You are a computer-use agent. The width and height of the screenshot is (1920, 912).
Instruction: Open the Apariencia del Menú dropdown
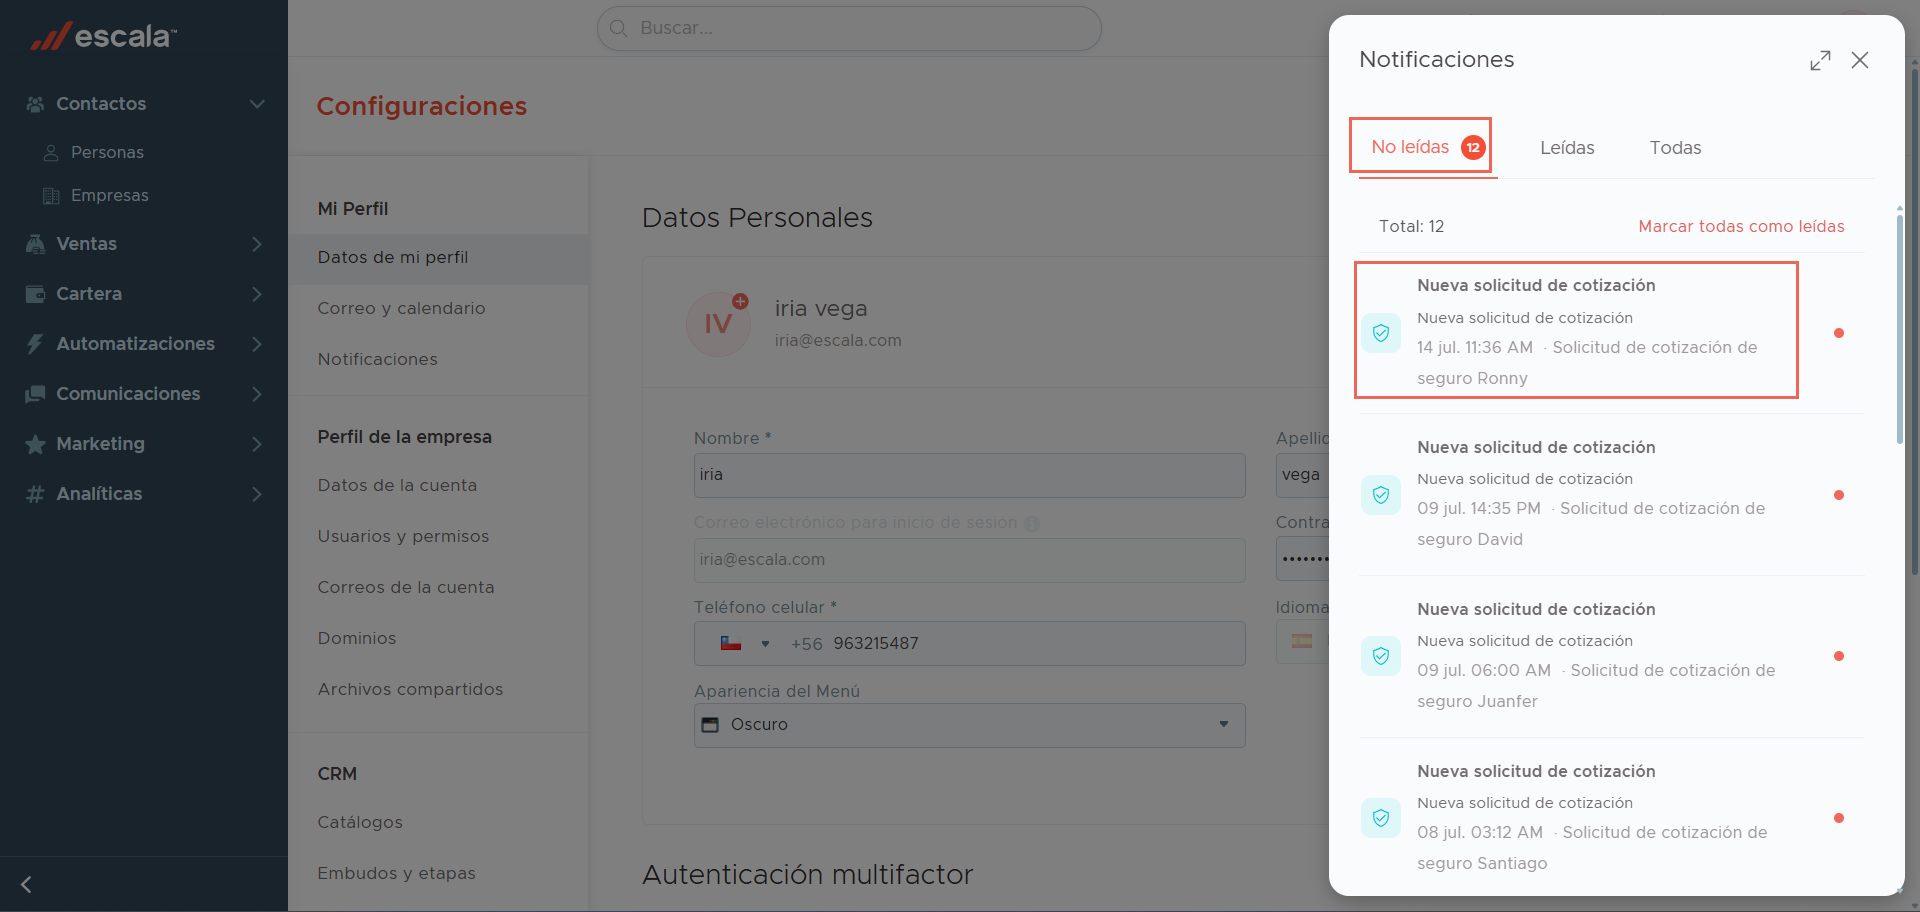pos(969,725)
